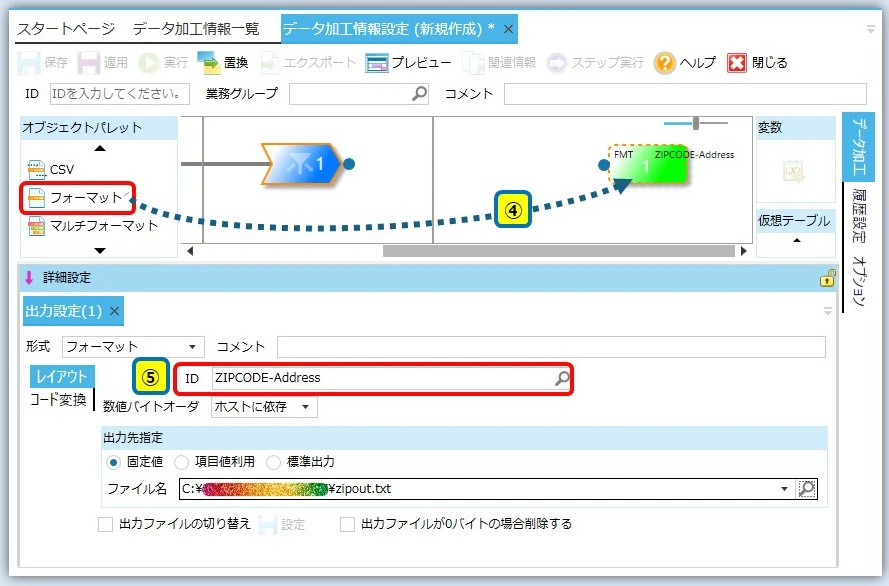Click the 保存 (Save) toolbar icon

(x=28, y=63)
